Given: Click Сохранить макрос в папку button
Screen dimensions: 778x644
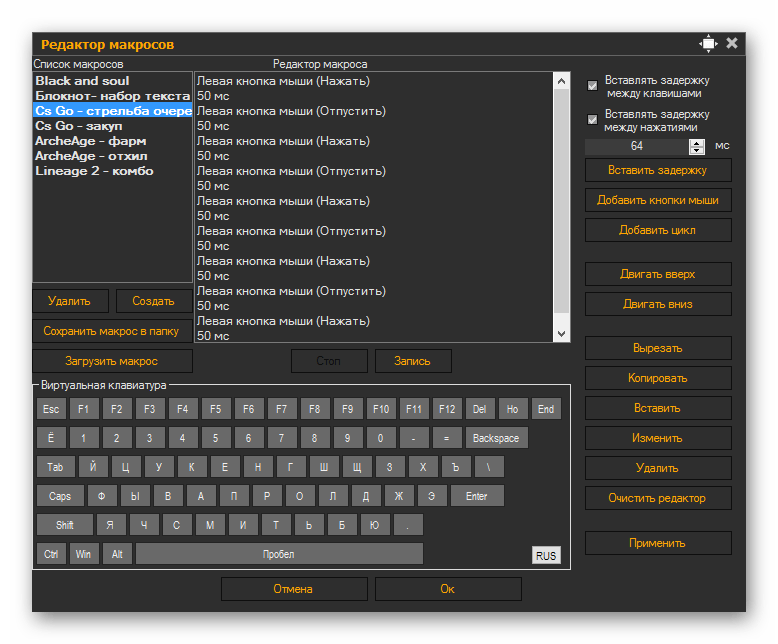Looking at the screenshot, I should 112,331.
